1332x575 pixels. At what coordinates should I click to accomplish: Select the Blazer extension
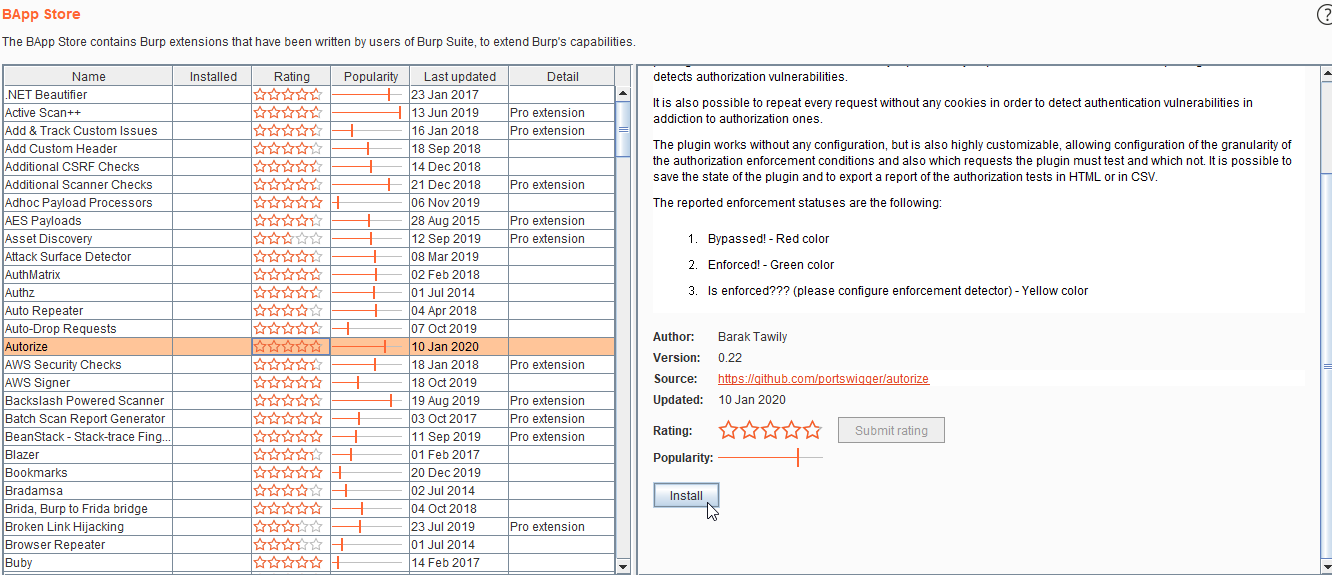coord(308,454)
